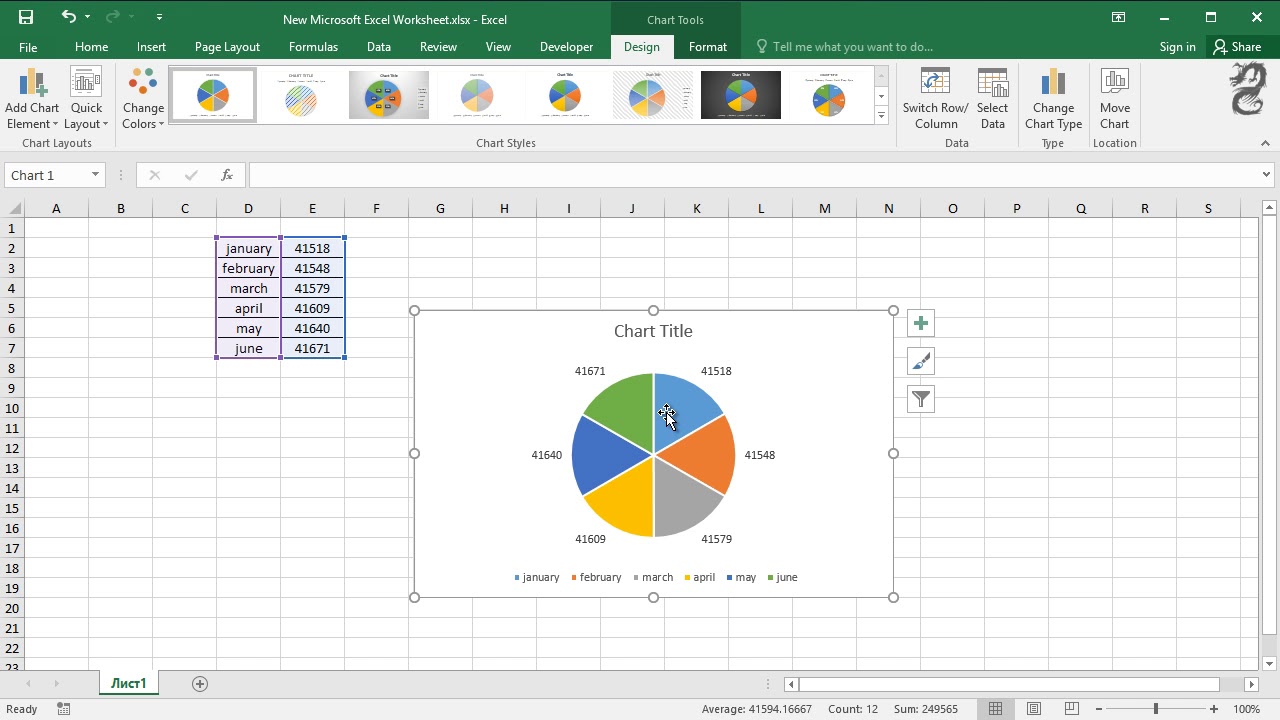Image resolution: width=1280 pixels, height=720 pixels.
Task: Switch to Page Layout view icon
Action: 1033,709
